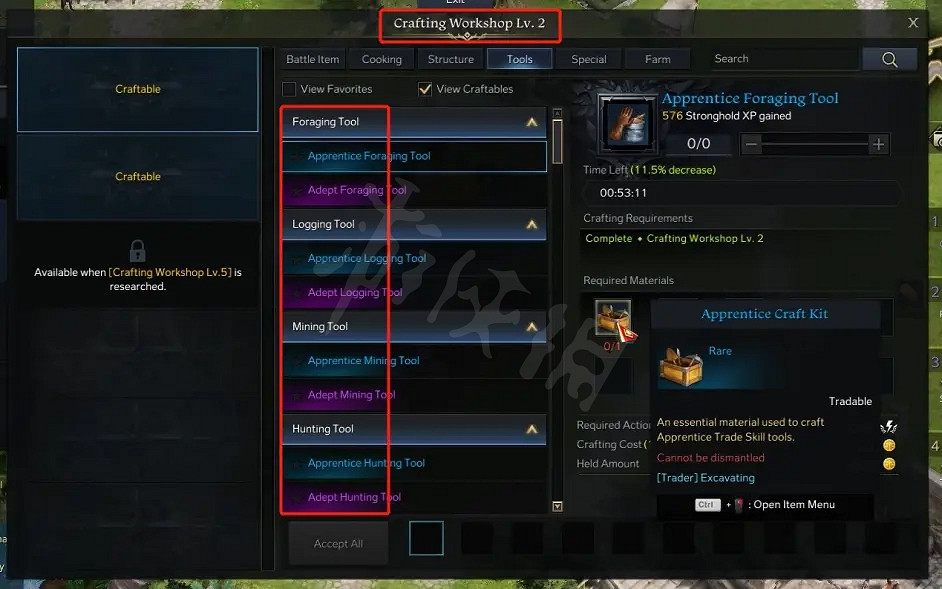Click the magnifying glass search icon
Image resolution: width=942 pixels, height=589 pixels.
click(889, 59)
